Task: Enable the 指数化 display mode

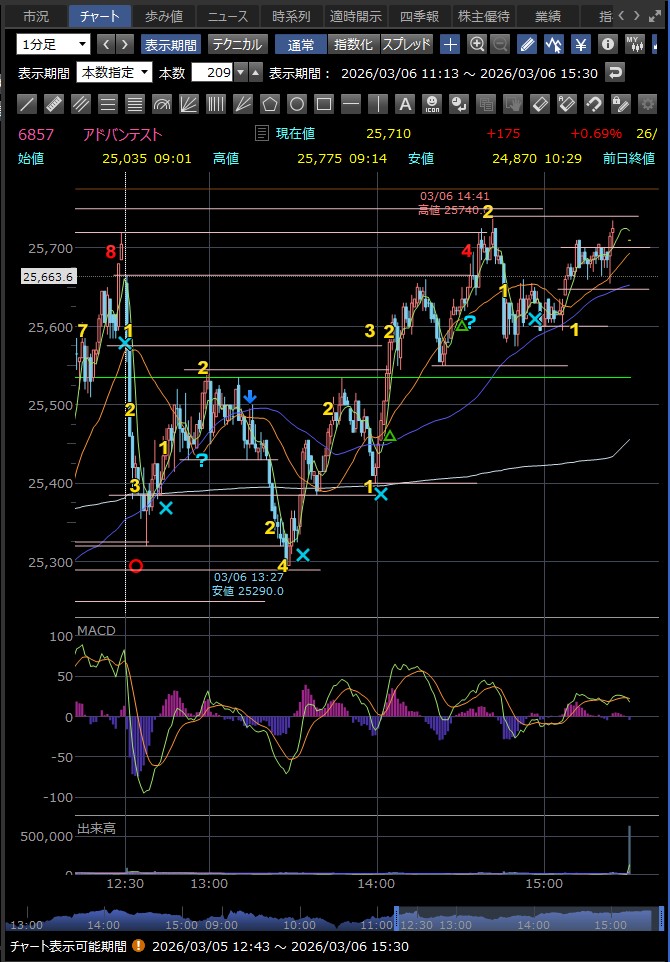Action: [x=353, y=44]
